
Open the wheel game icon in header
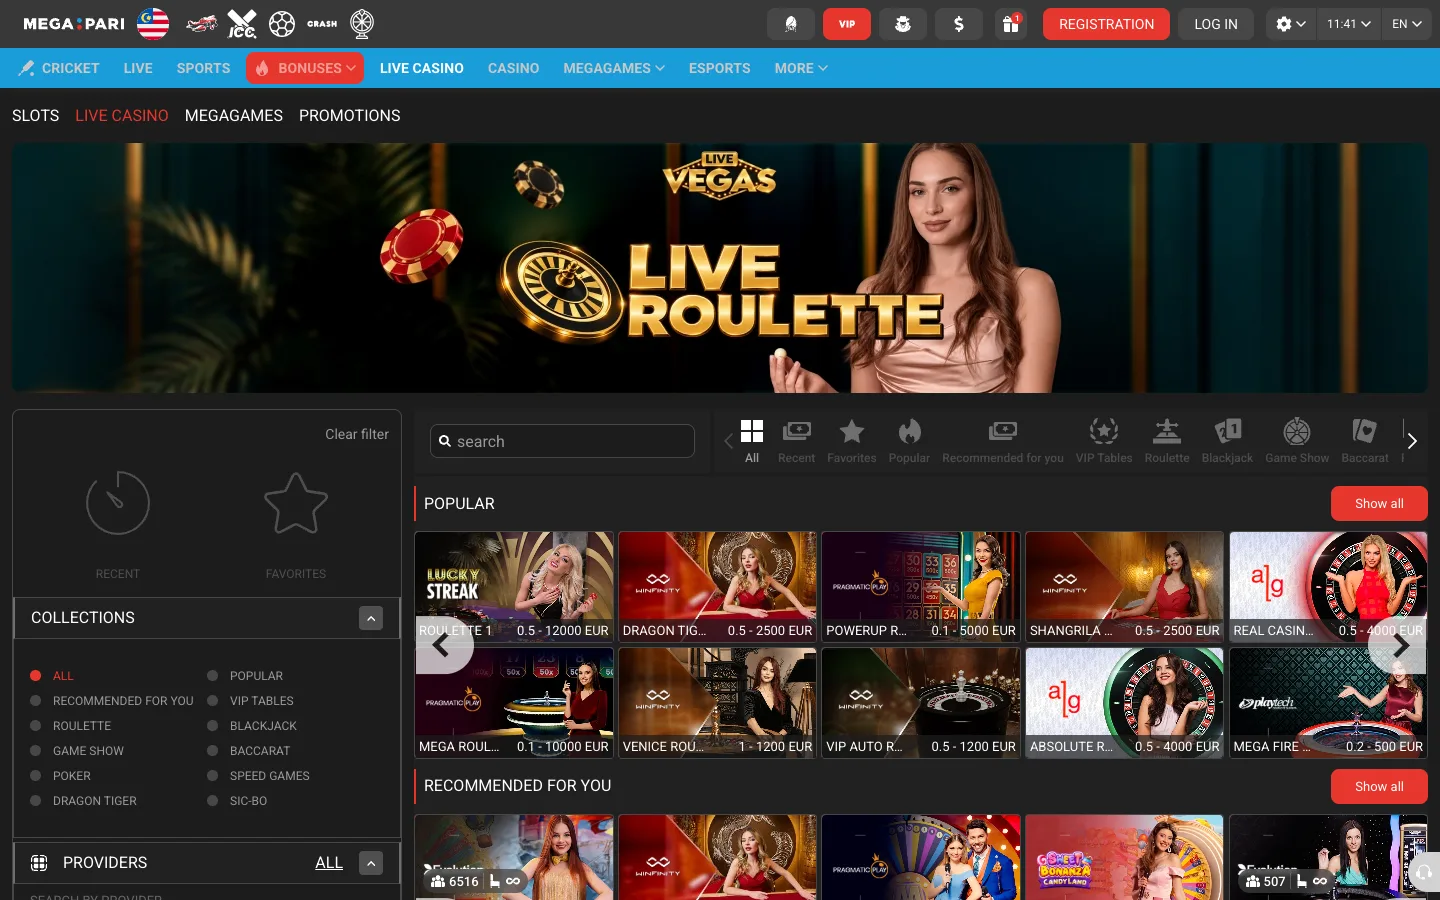(x=362, y=23)
